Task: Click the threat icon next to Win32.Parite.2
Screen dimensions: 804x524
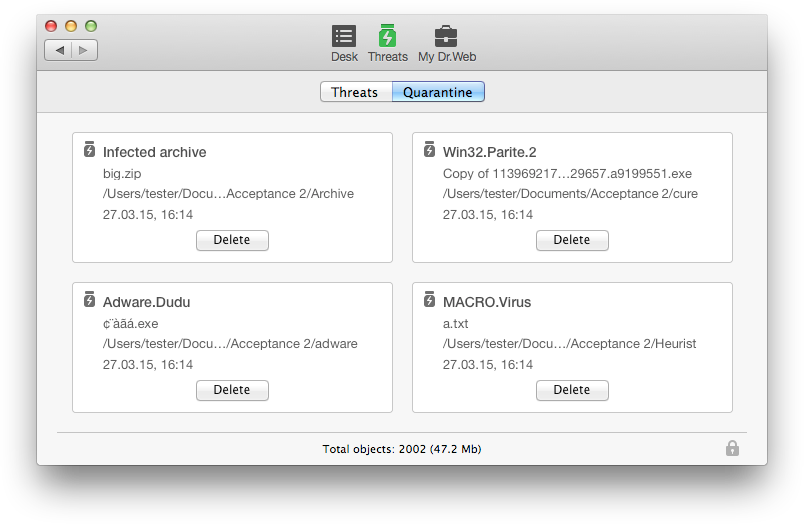Action: (x=429, y=149)
